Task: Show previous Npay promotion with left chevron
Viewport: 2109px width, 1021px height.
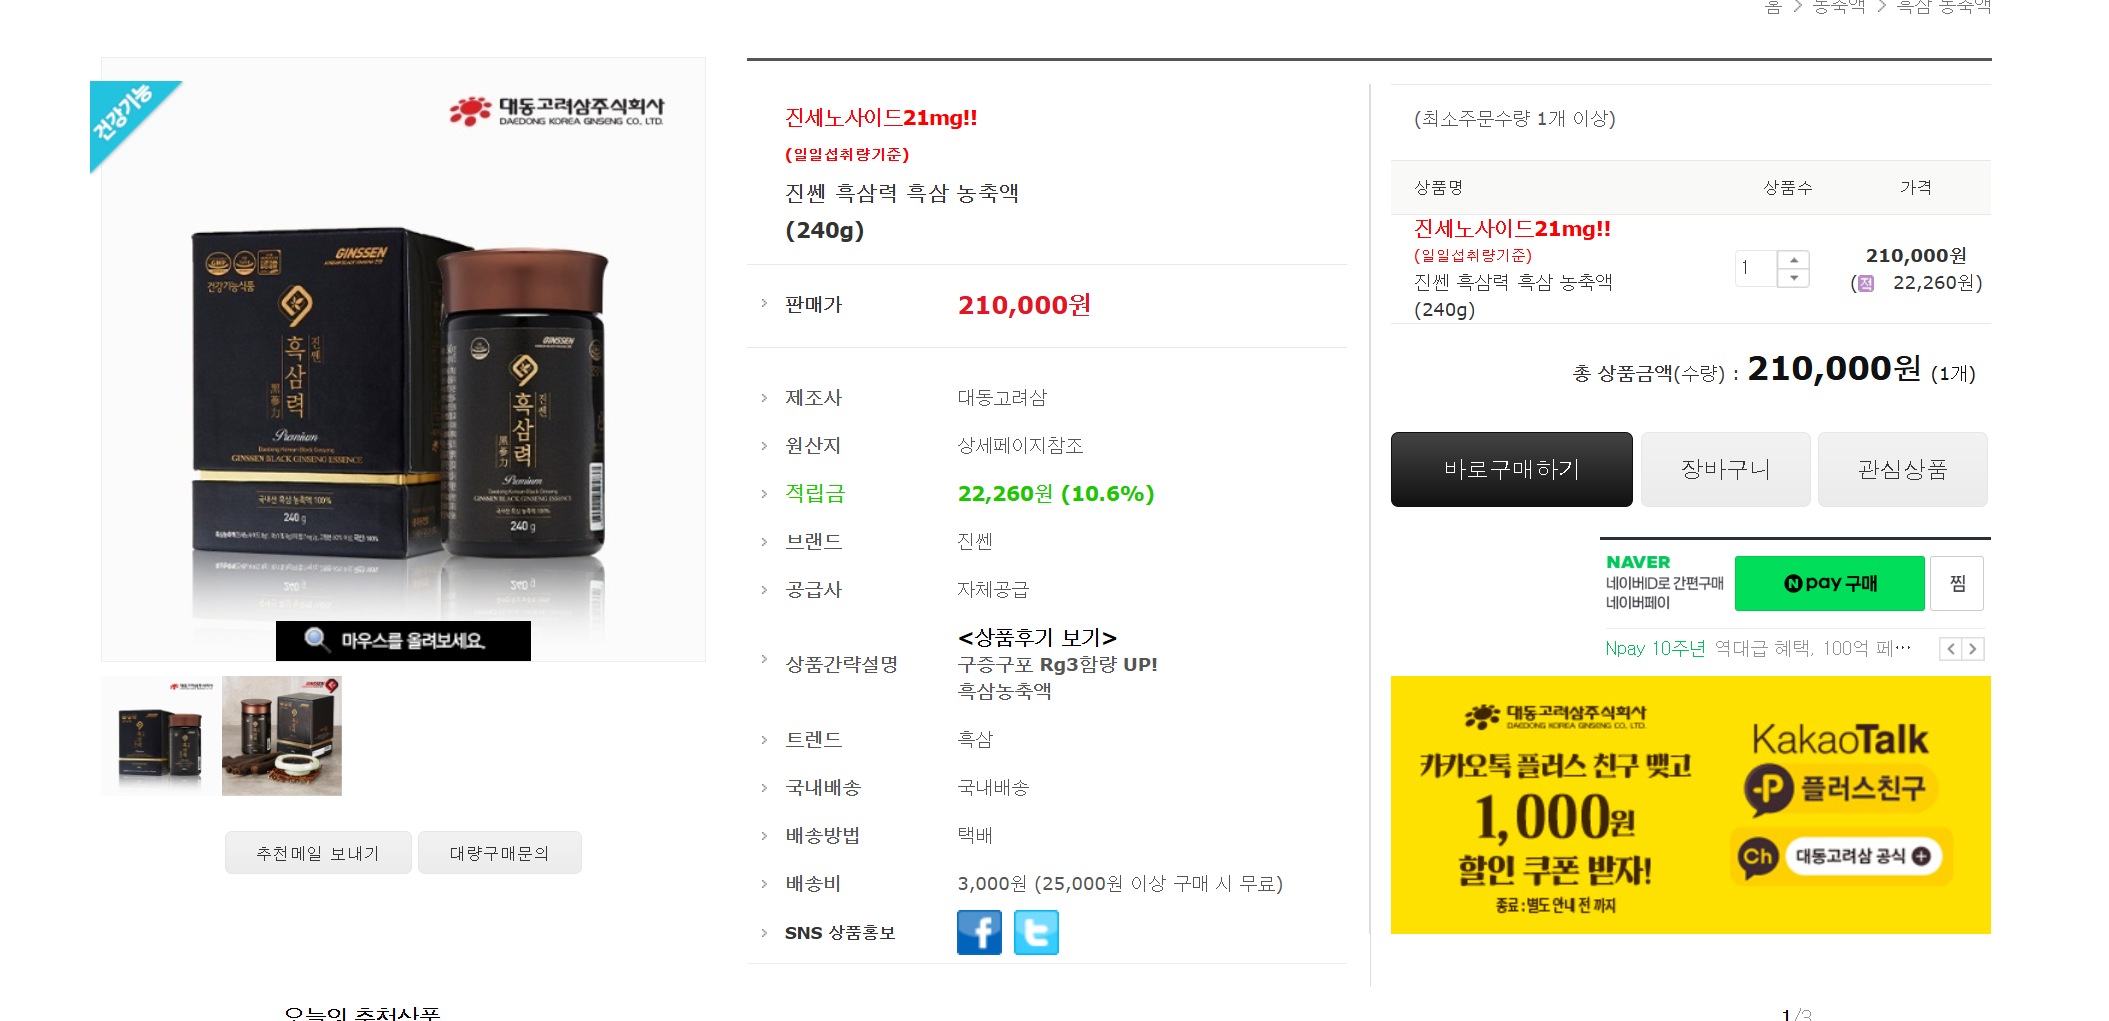Action: 1950,649
